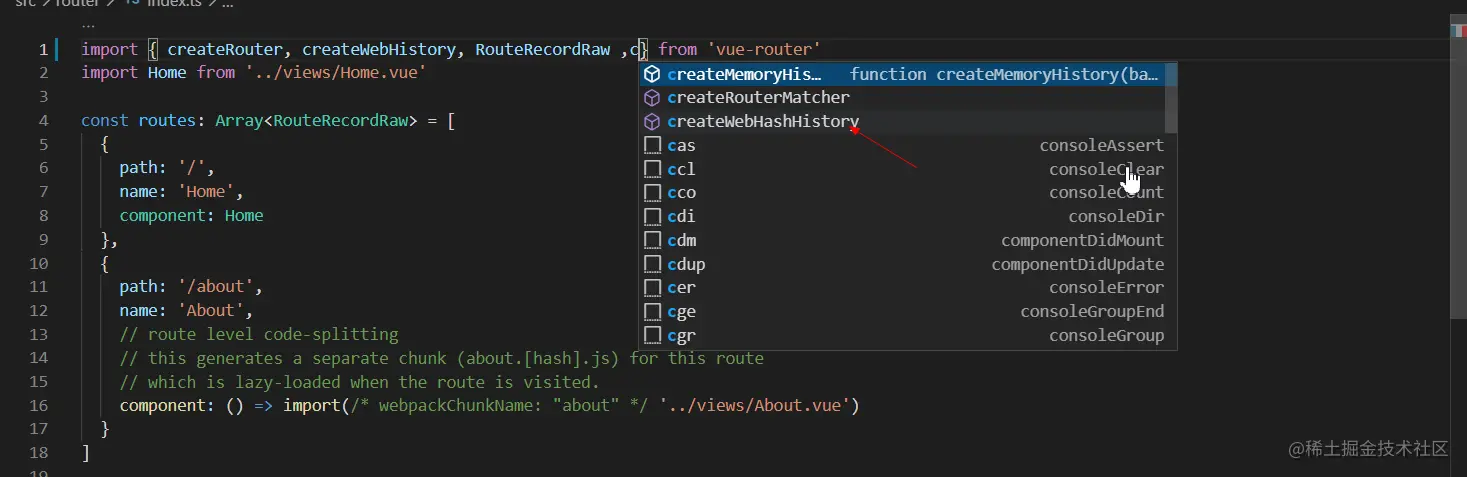1467x477 pixels.
Task: Click the from keyword on line 1
Action: (677, 50)
